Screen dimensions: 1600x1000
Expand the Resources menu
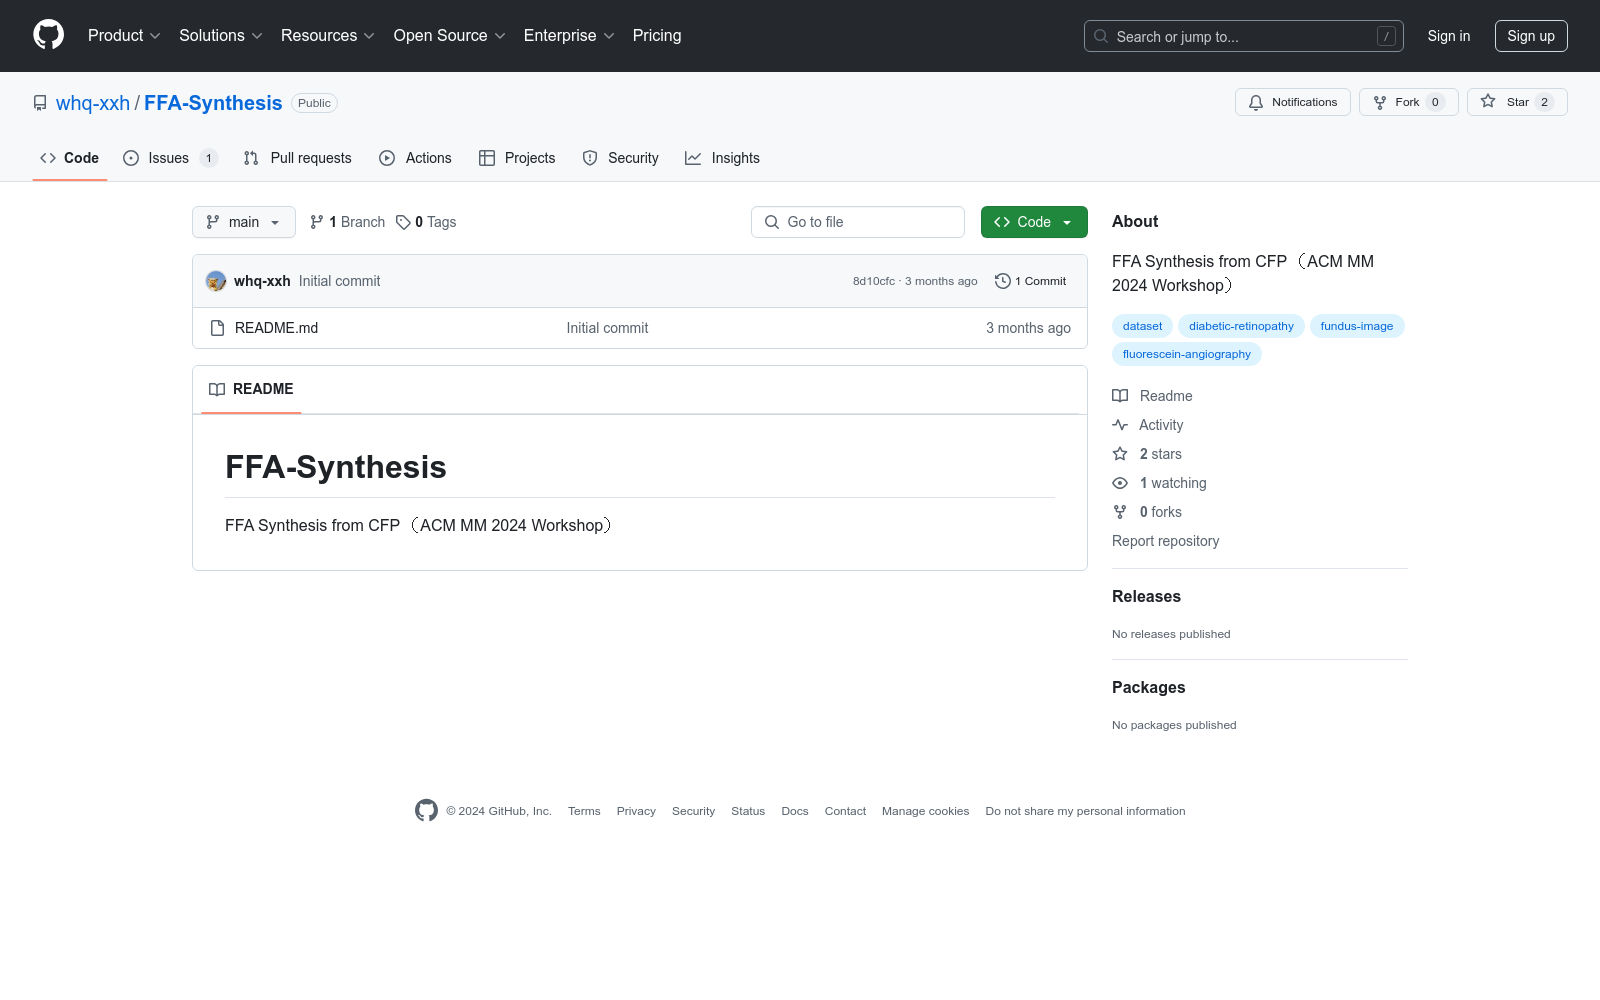(x=328, y=35)
